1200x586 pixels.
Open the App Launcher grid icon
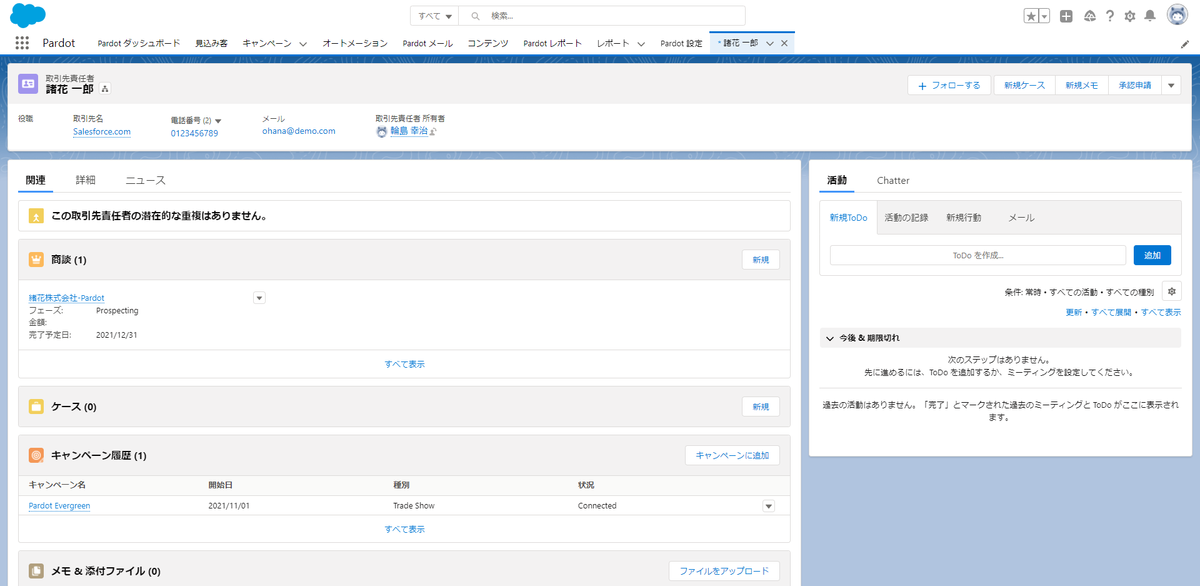coord(22,43)
